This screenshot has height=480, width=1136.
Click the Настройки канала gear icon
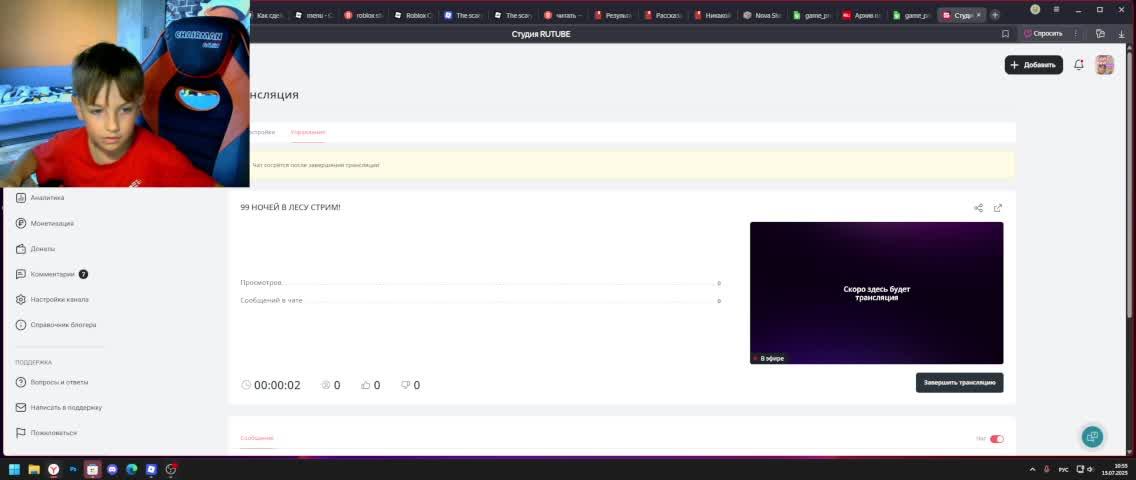pyautogui.click(x=21, y=300)
